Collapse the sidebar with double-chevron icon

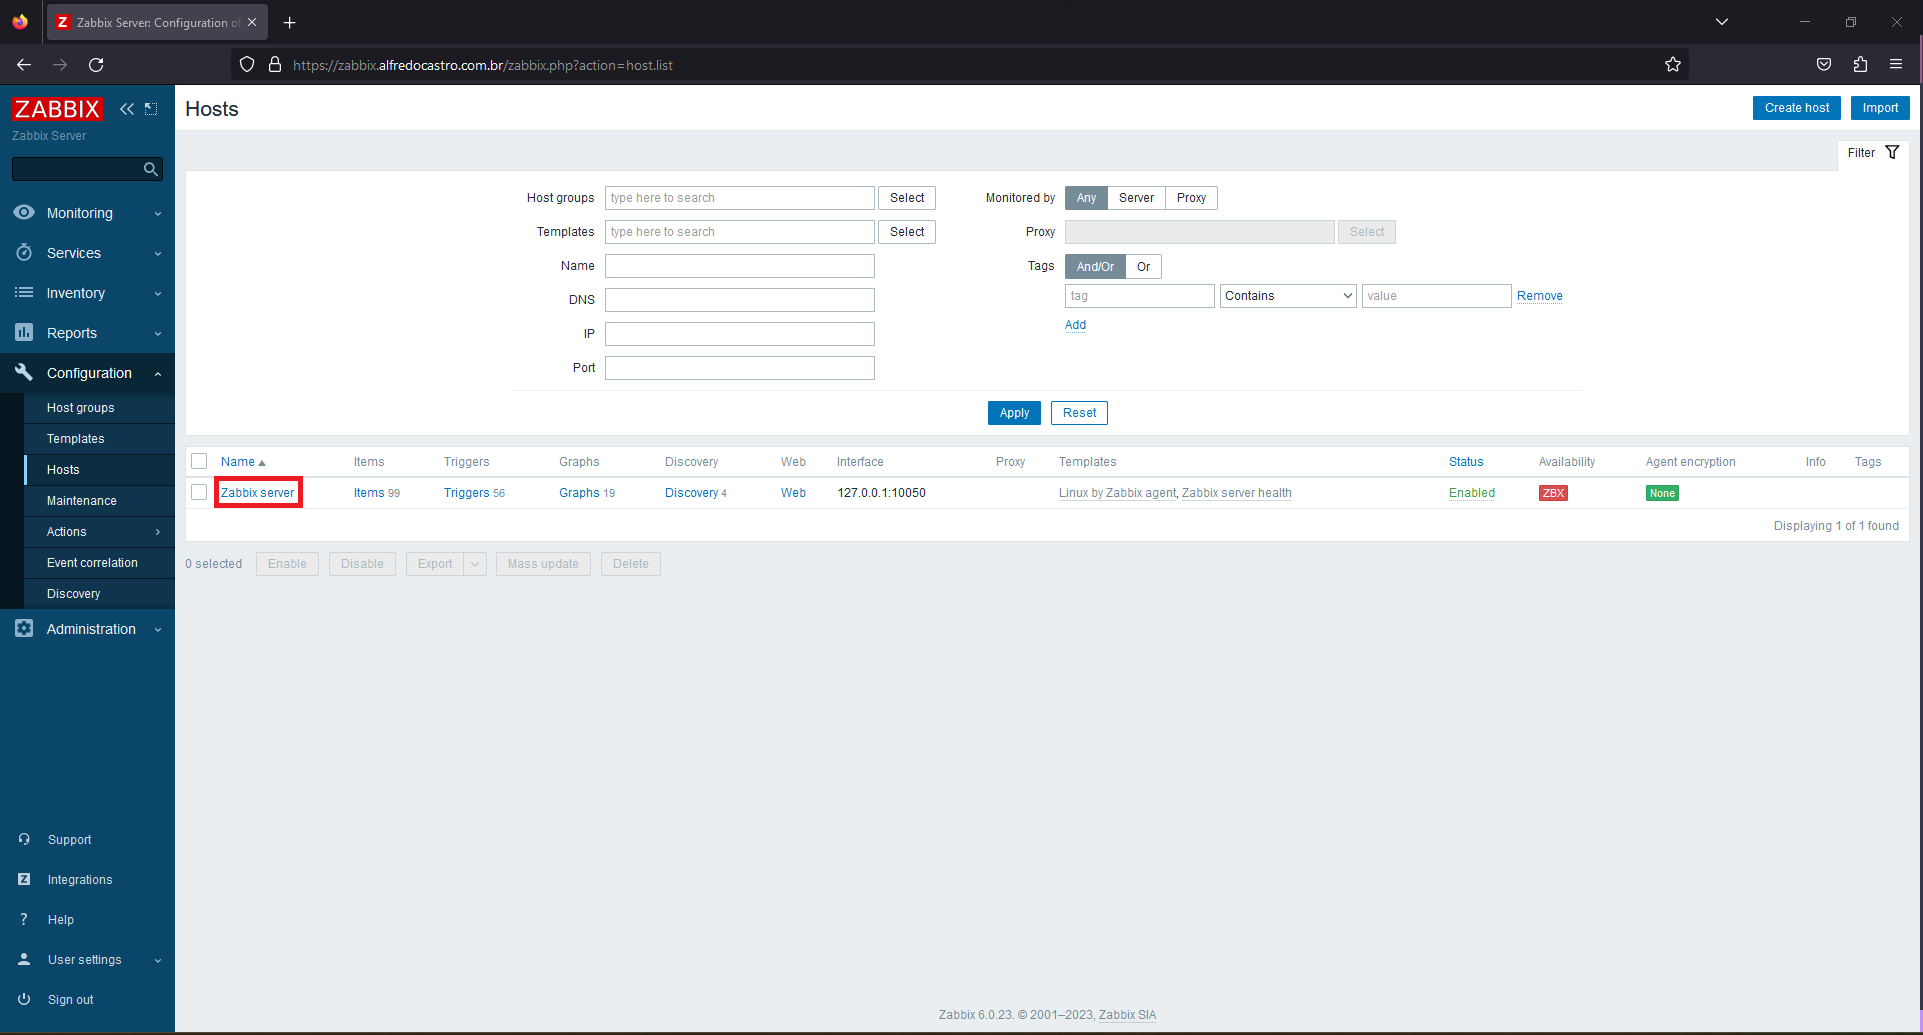tap(127, 109)
